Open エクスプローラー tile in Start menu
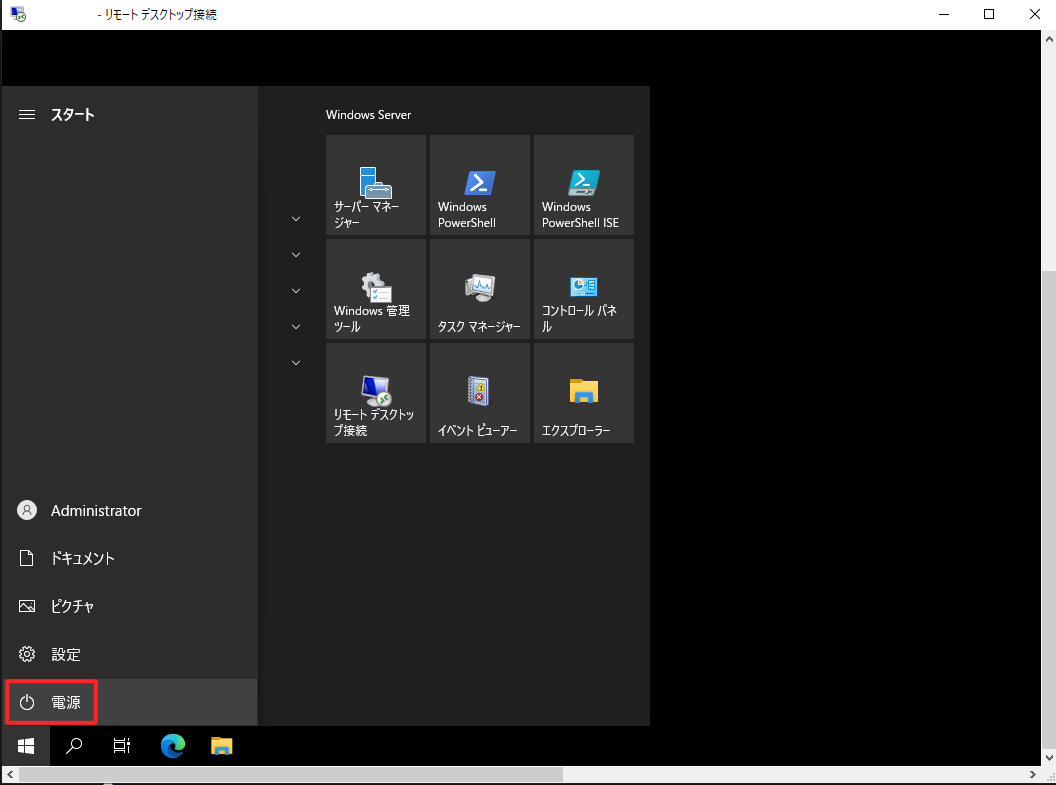Image resolution: width=1056 pixels, height=785 pixels. (x=584, y=393)
